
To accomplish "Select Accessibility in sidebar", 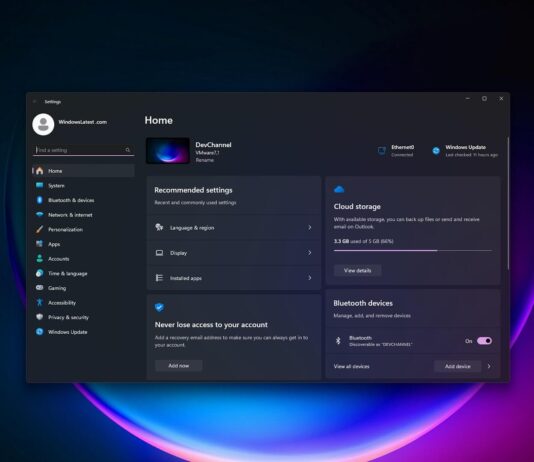I will tap(84, 302).
